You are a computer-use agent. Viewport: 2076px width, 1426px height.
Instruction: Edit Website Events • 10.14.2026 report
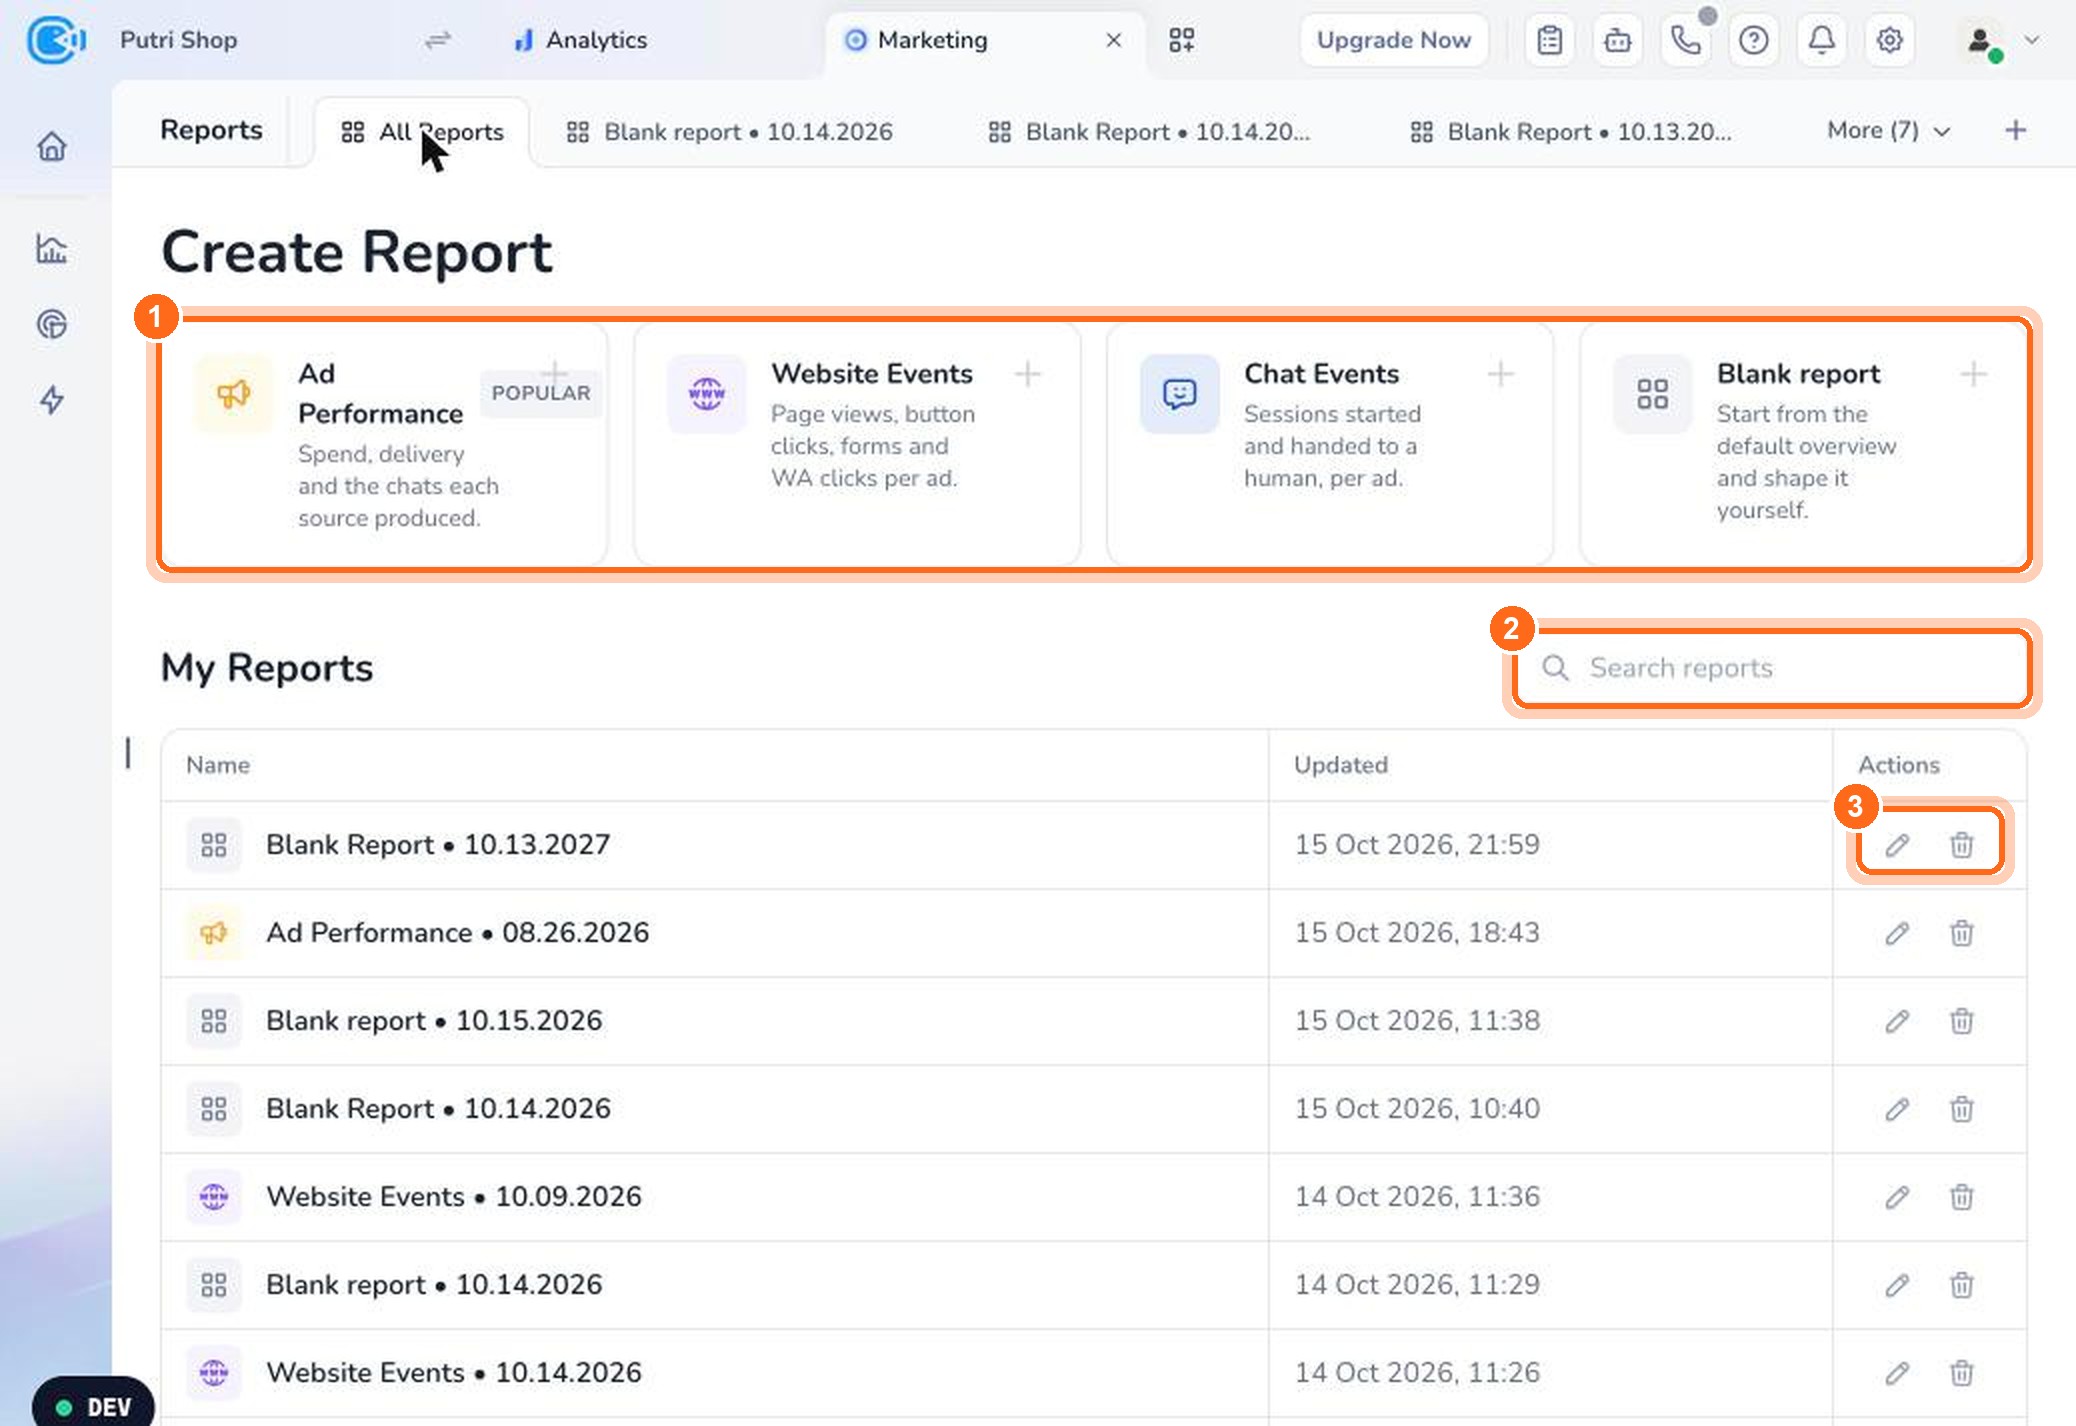(1897, 1373)
